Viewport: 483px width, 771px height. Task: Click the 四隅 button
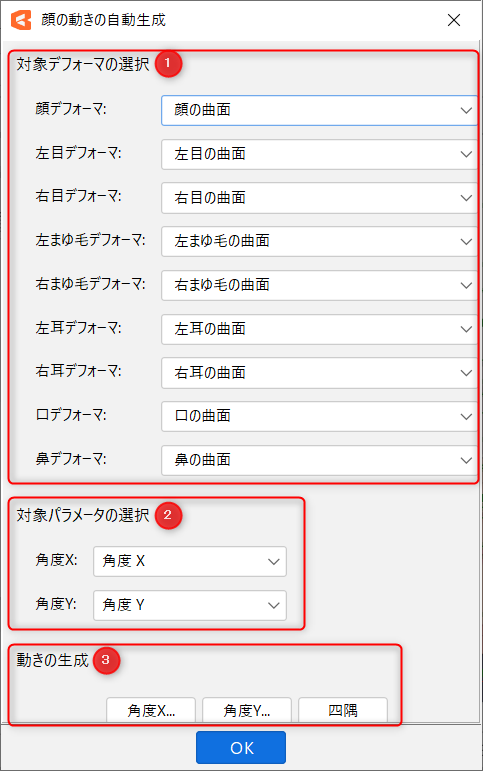(x=343, y=710)
